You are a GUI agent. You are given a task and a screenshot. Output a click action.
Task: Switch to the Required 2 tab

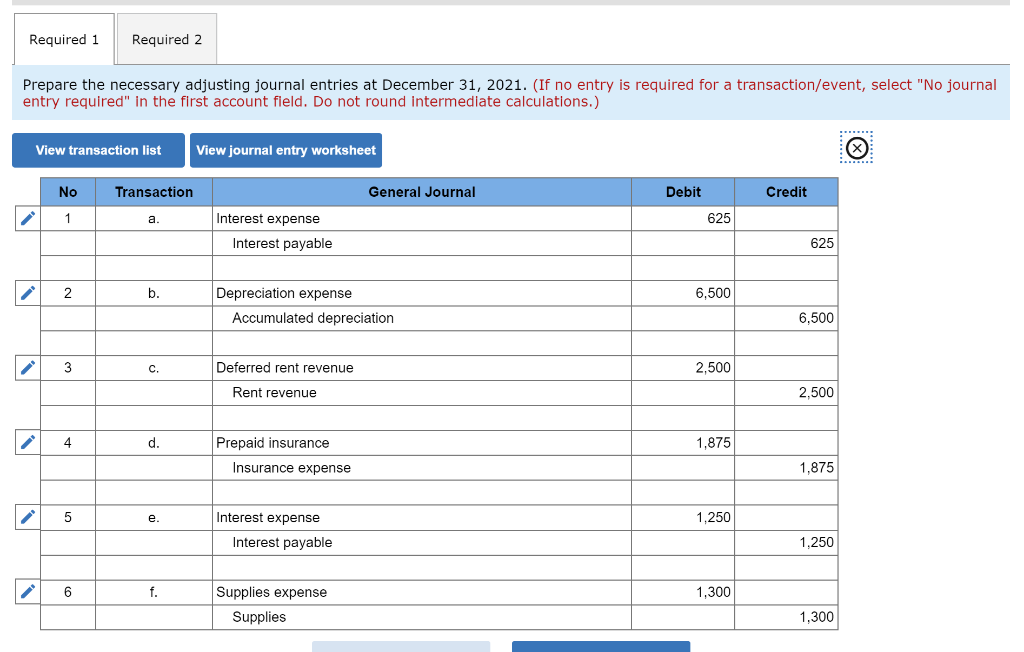pos(167,40)
